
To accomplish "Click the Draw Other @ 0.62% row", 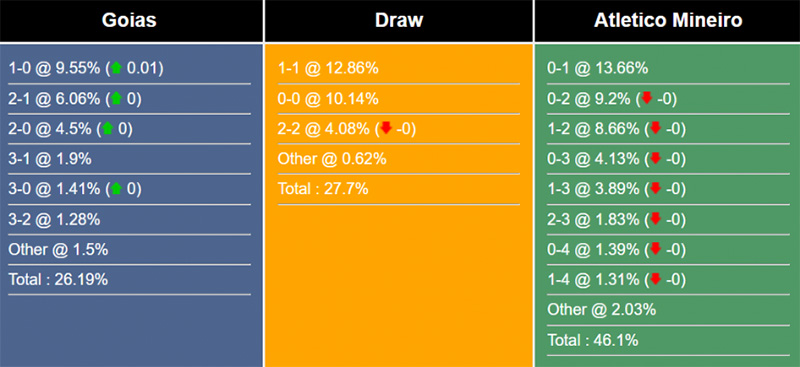I will tap(399, 159).
